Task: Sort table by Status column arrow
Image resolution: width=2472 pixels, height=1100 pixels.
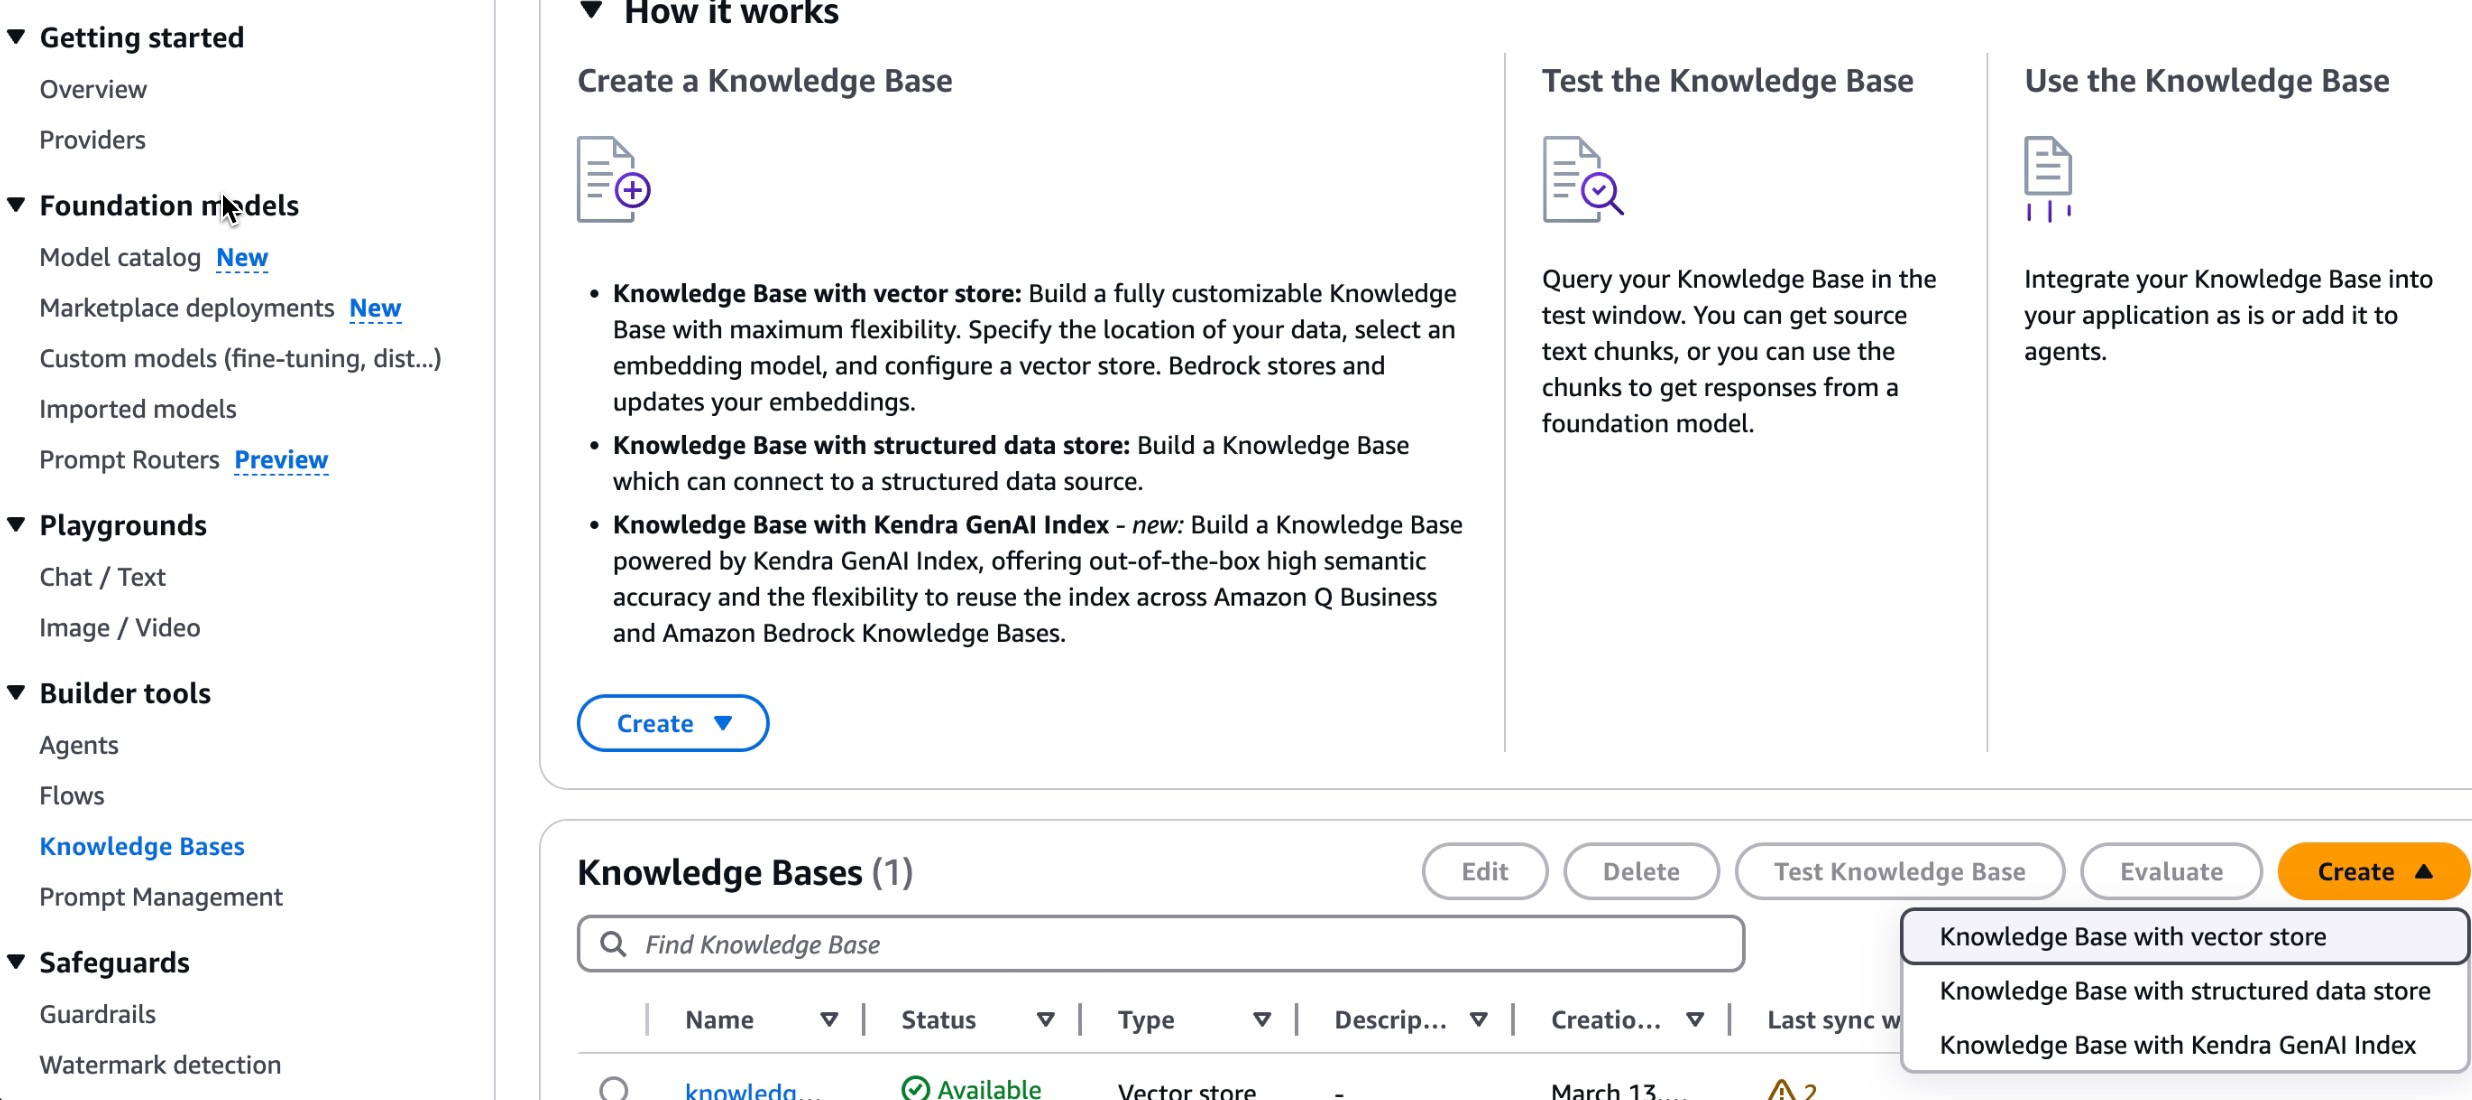Action: (1045, 1020)
